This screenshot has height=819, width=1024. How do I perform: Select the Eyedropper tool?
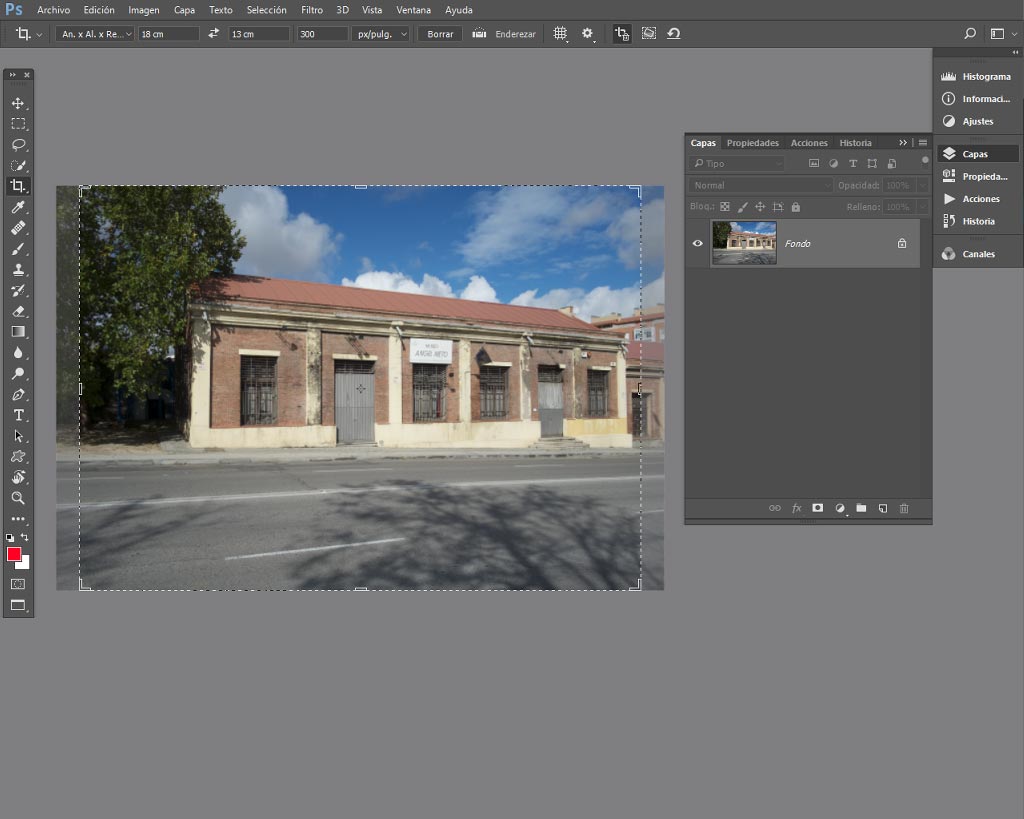tap(18, 208)
